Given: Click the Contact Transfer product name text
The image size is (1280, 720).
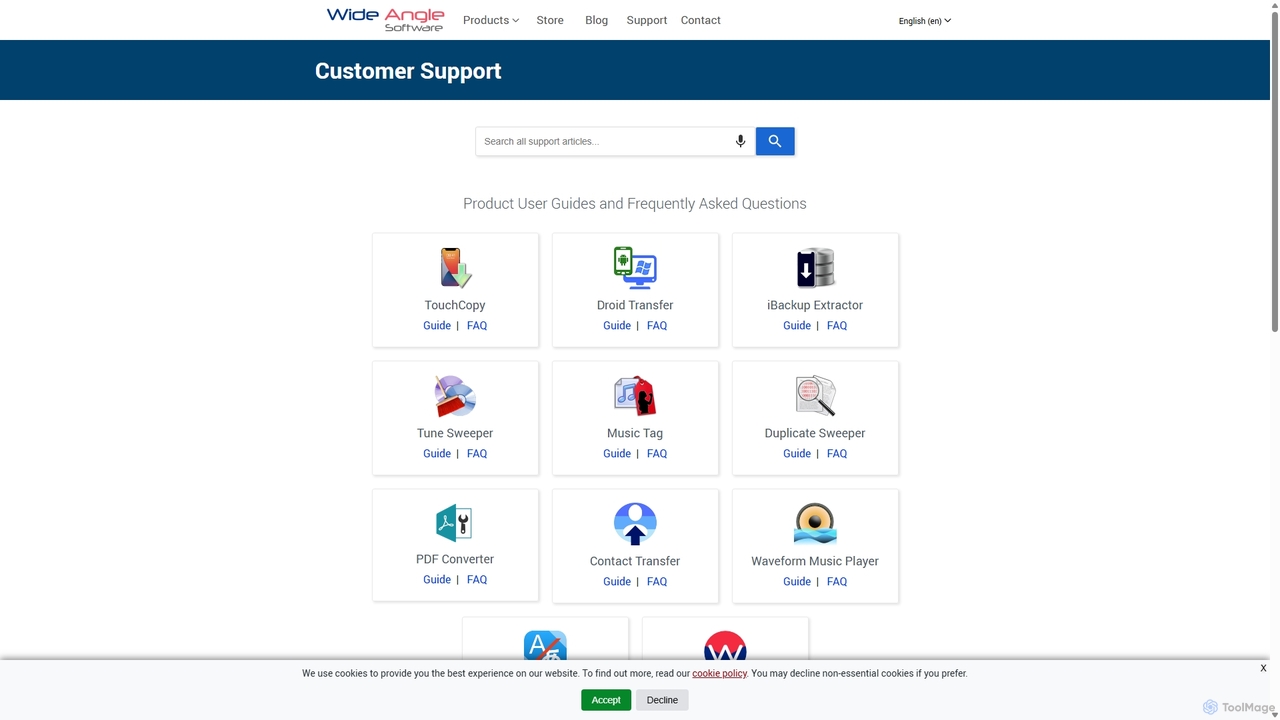Looking at the screenshot, I should 635,561.
